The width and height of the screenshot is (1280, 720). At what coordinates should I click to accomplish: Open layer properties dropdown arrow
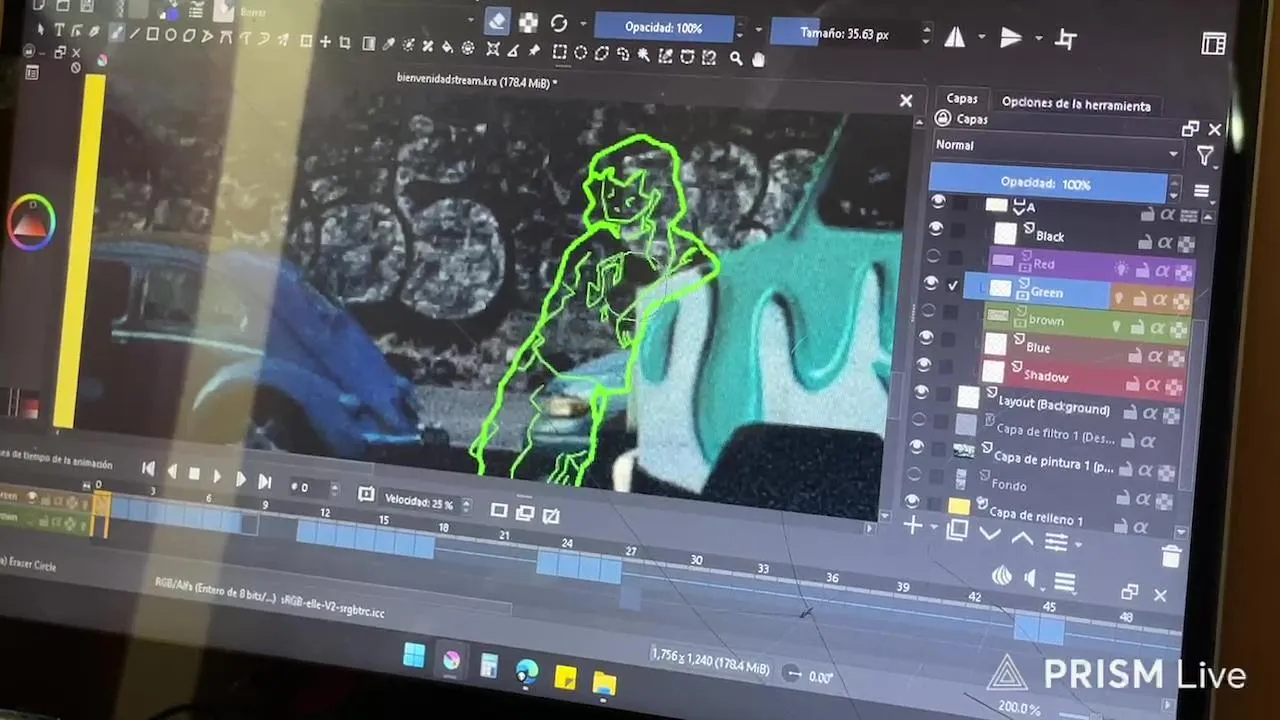[x=1078, y=545]
